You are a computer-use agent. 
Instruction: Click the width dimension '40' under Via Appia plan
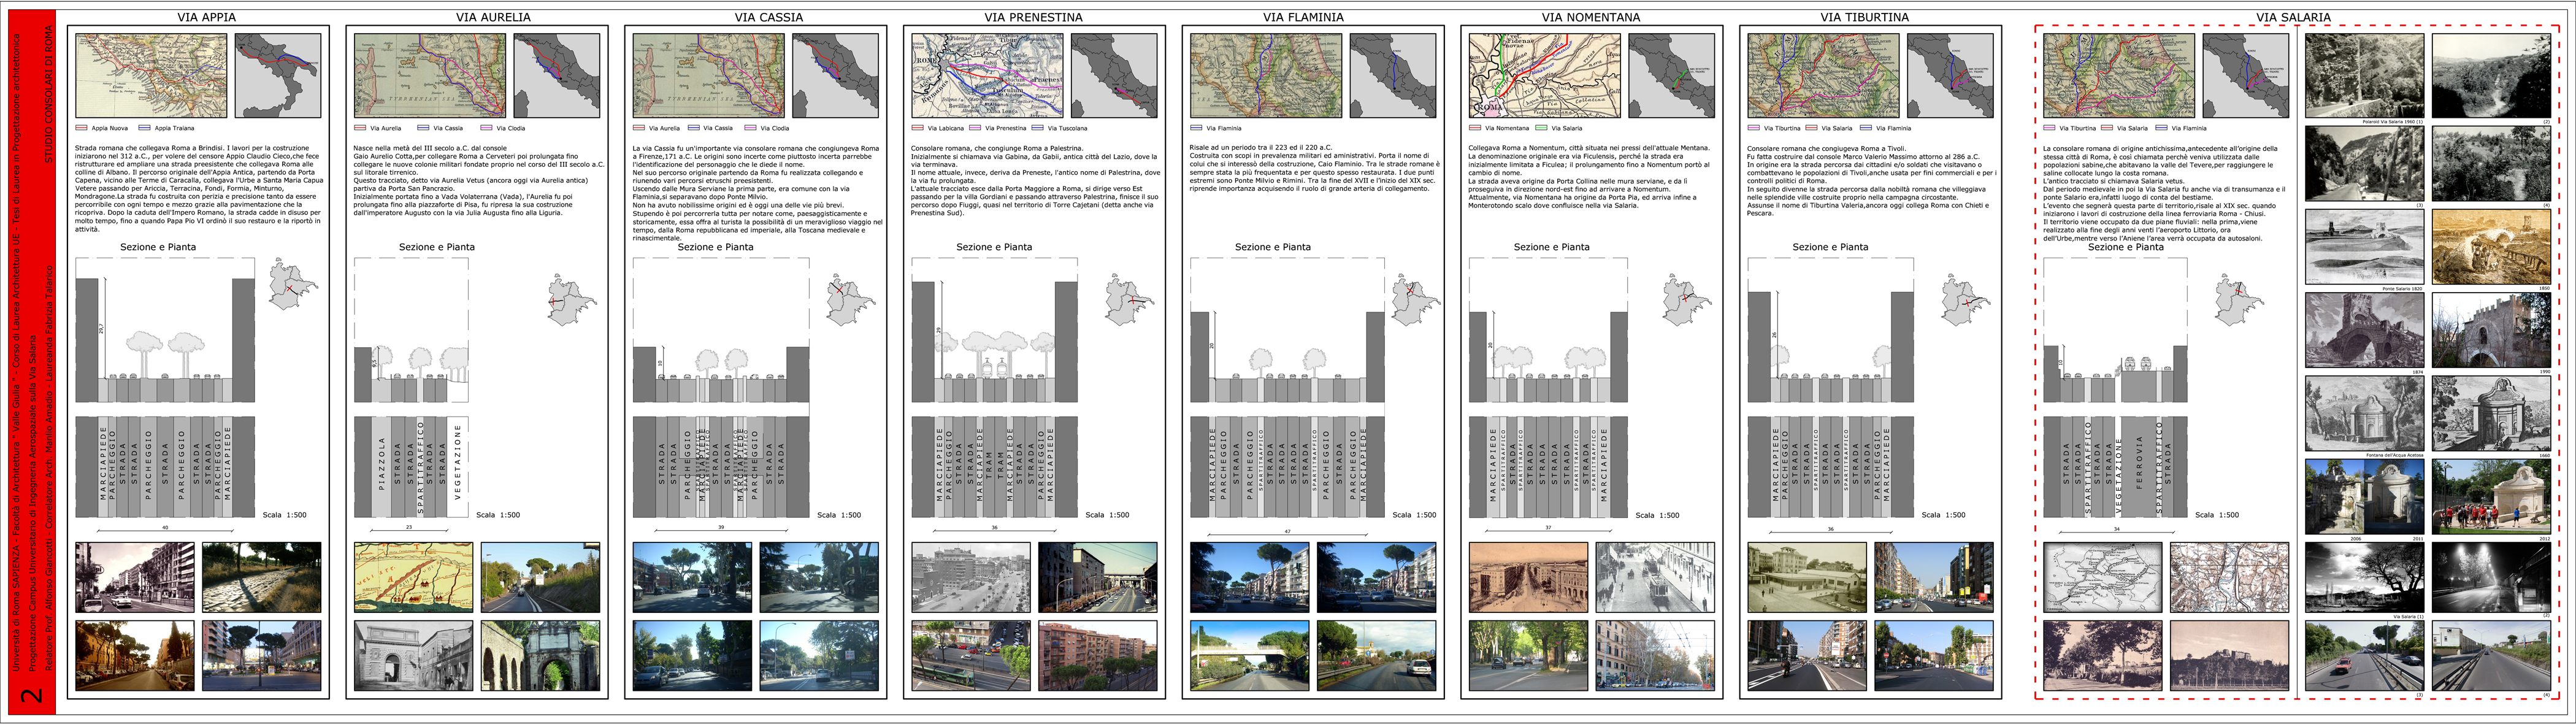pyautogui.click(x=165, y=527)
